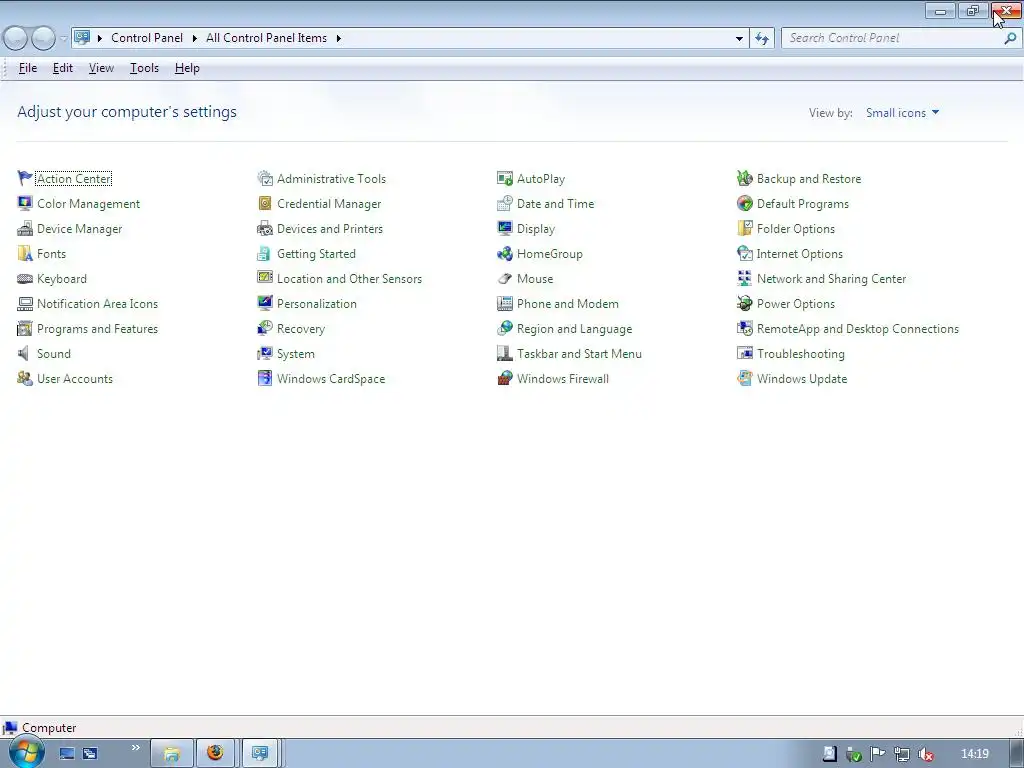Open the View menu
The height and width of the screenshot is (768, 1024).
tap(101, 68)
